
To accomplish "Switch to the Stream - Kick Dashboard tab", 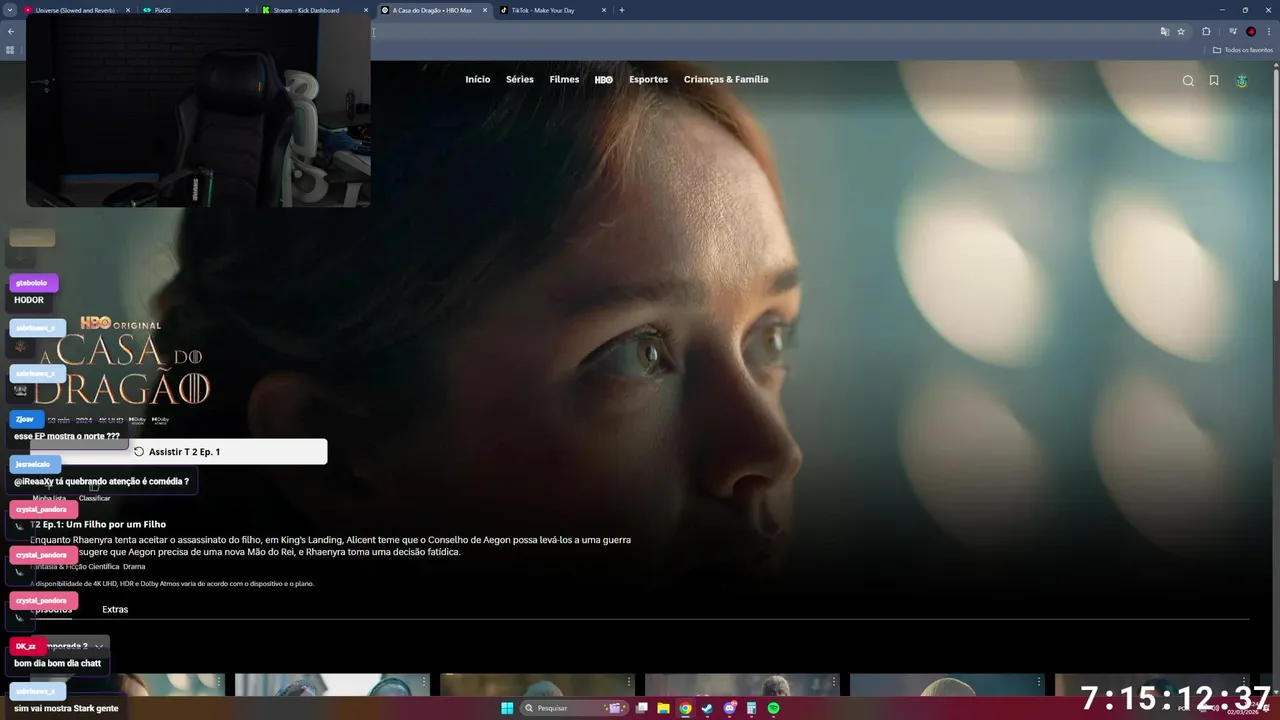I will tap(314, 10).
